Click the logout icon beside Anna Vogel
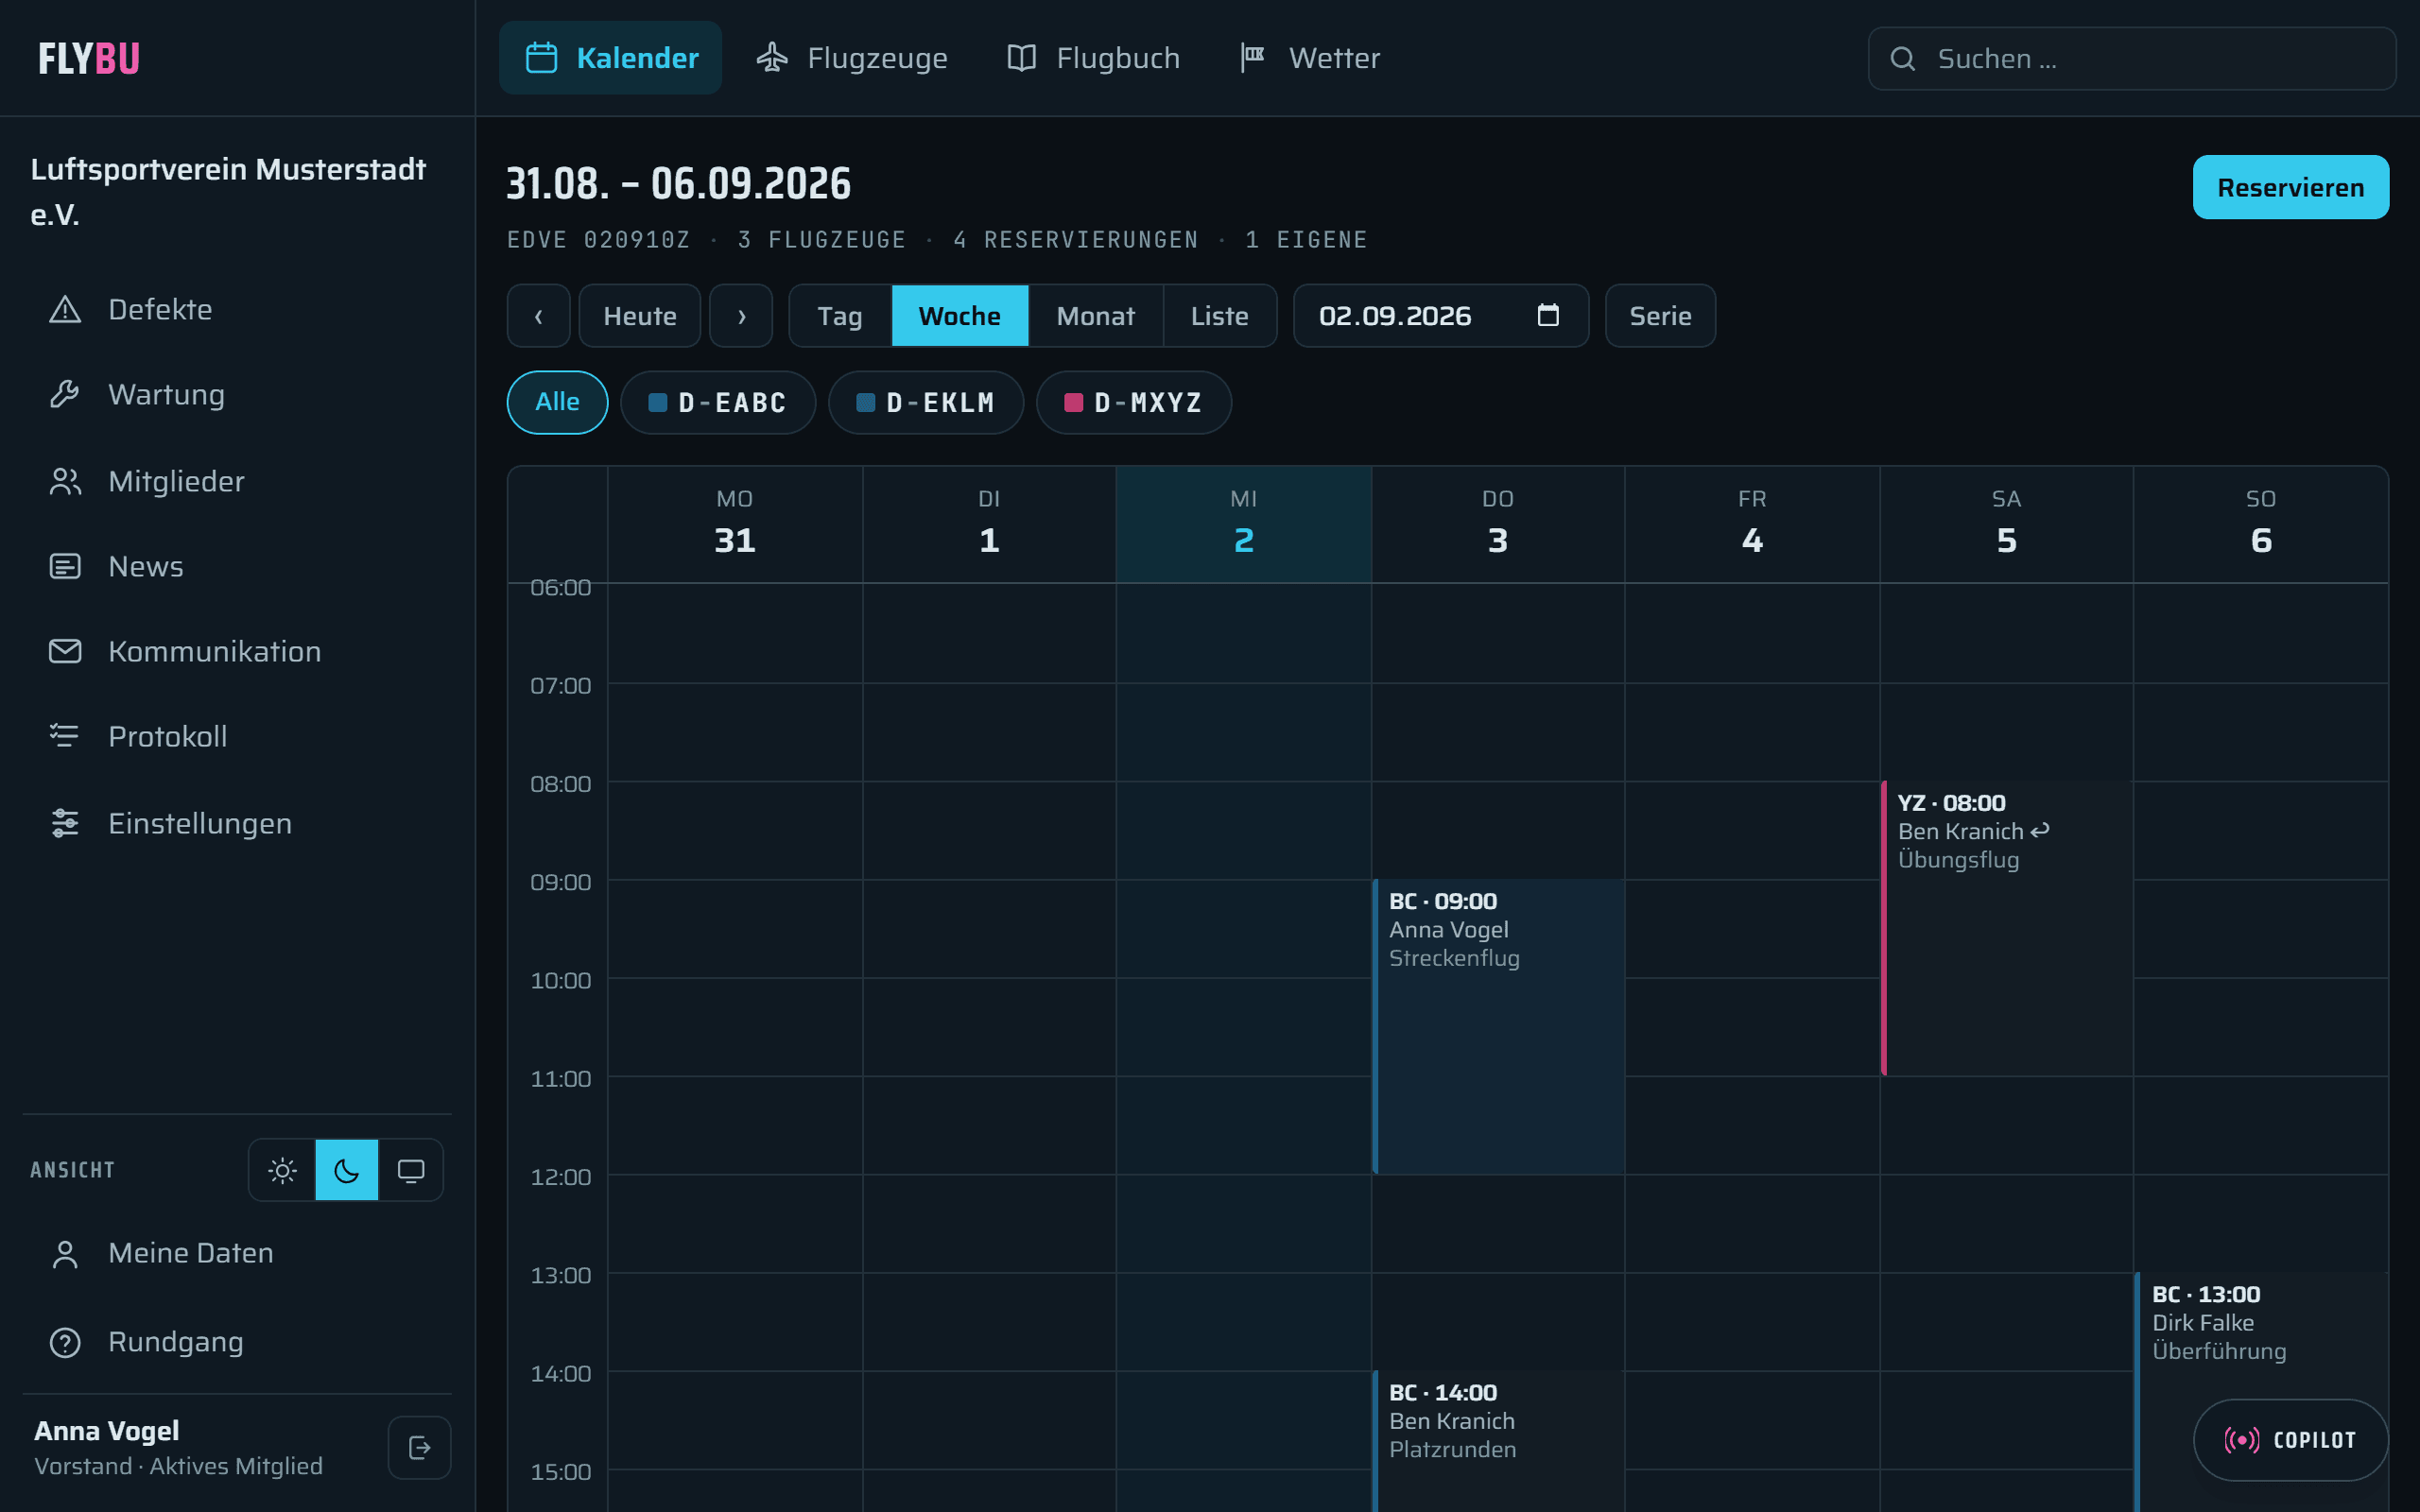 (x=419, y=1447)
